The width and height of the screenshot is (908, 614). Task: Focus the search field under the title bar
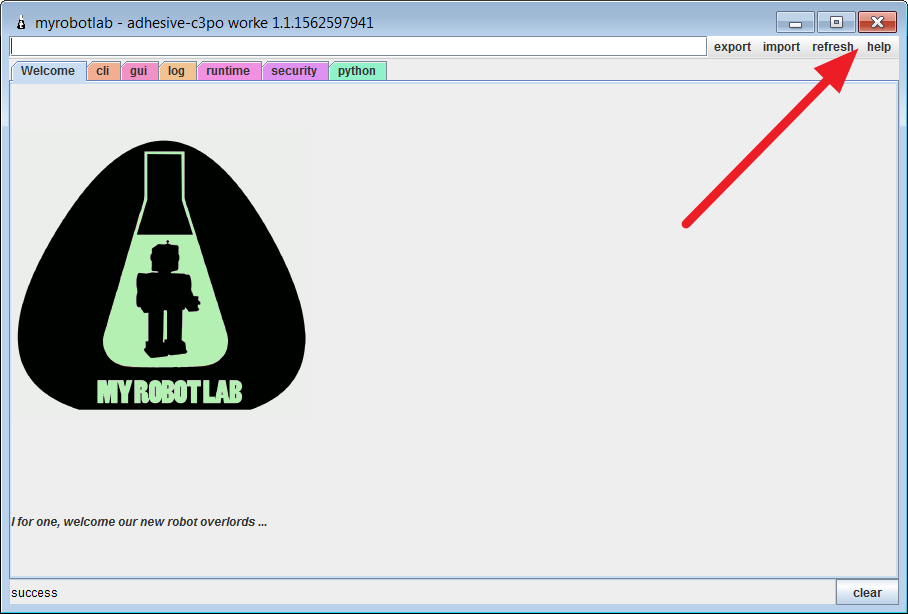(358, 46)
